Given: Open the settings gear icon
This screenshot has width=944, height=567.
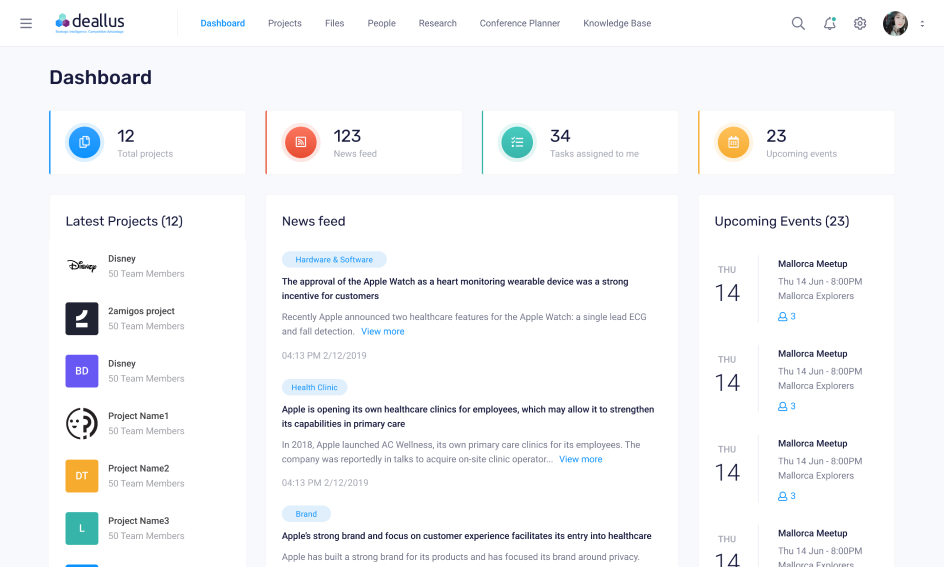Looking at the screenshot, I should [860, 23].
